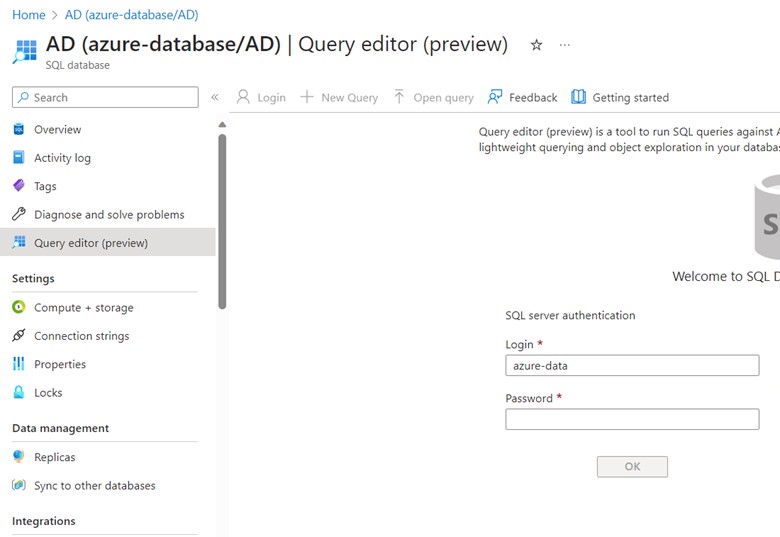780x537 pixels.
Task: Focus the Password input field
Action: point(632,419)
